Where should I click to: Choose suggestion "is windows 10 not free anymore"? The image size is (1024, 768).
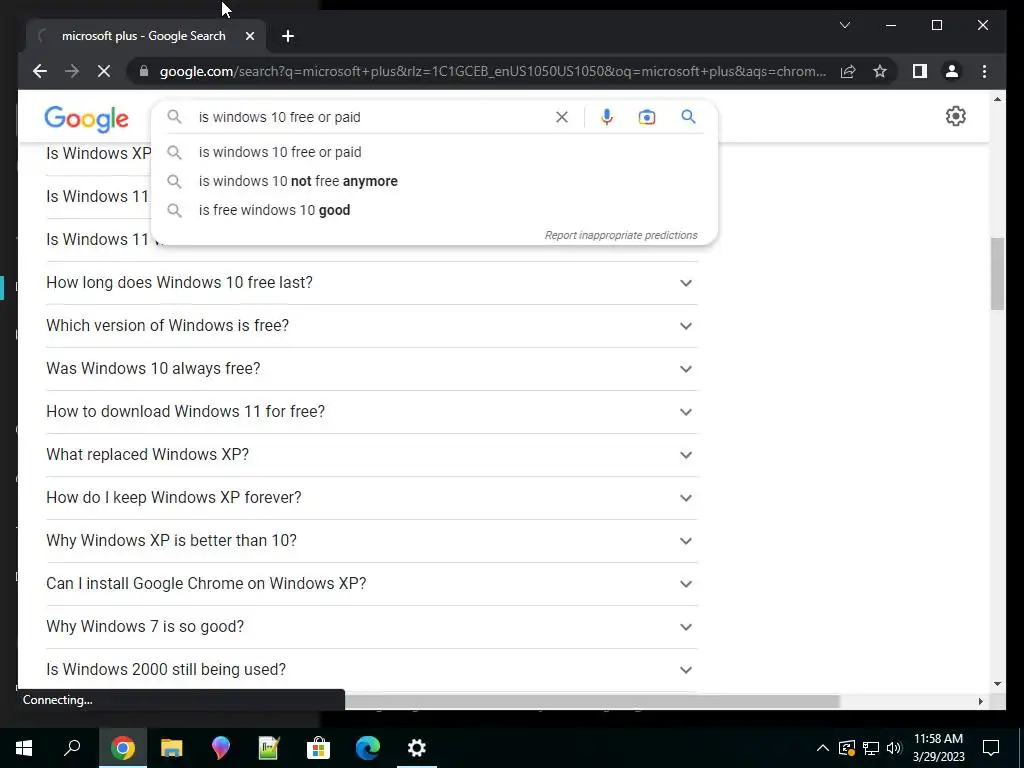[434, 181]
